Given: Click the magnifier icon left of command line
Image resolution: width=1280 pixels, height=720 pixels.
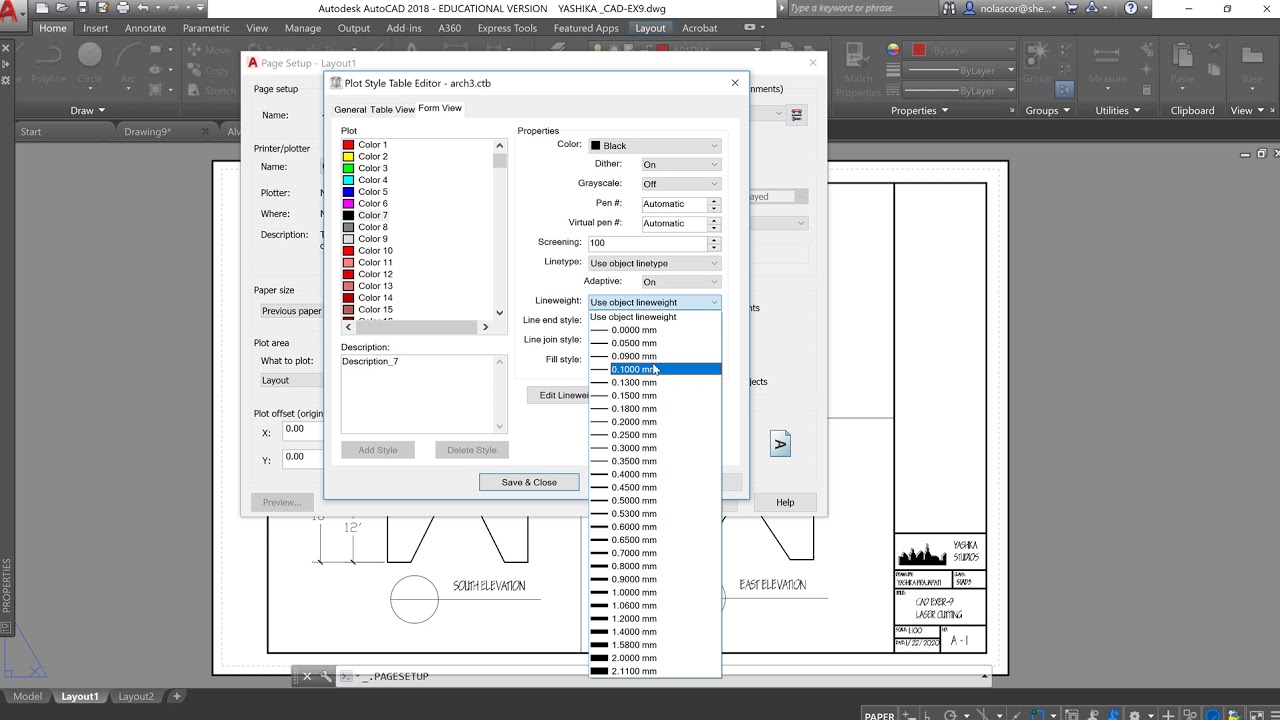Looking at the screenshot, I should tap(326, 676).
